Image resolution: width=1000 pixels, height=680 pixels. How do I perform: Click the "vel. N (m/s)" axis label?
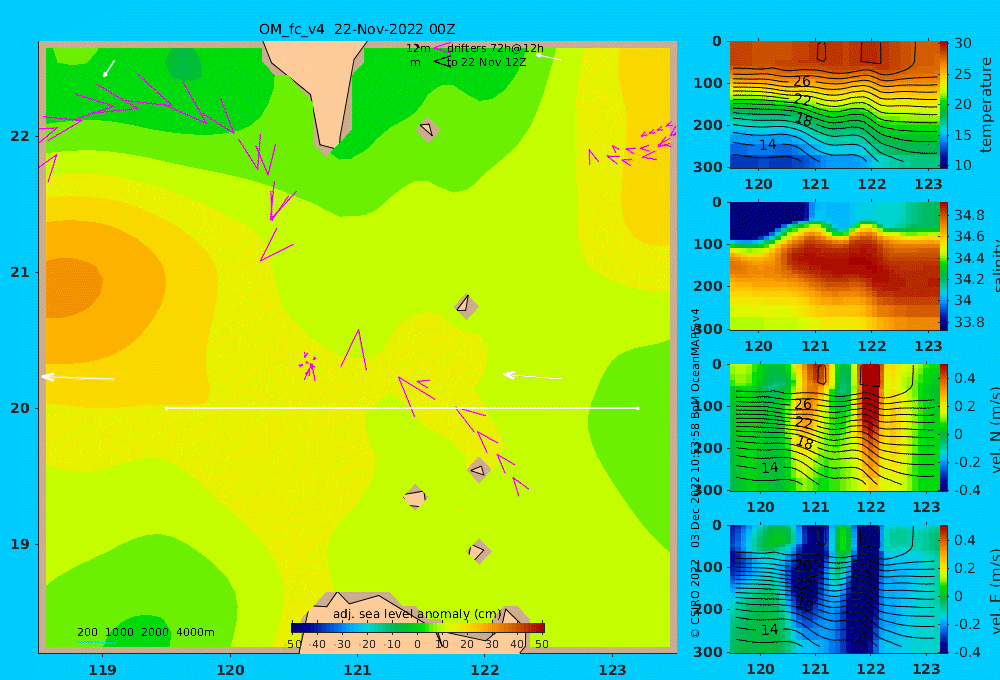[994, 429]
